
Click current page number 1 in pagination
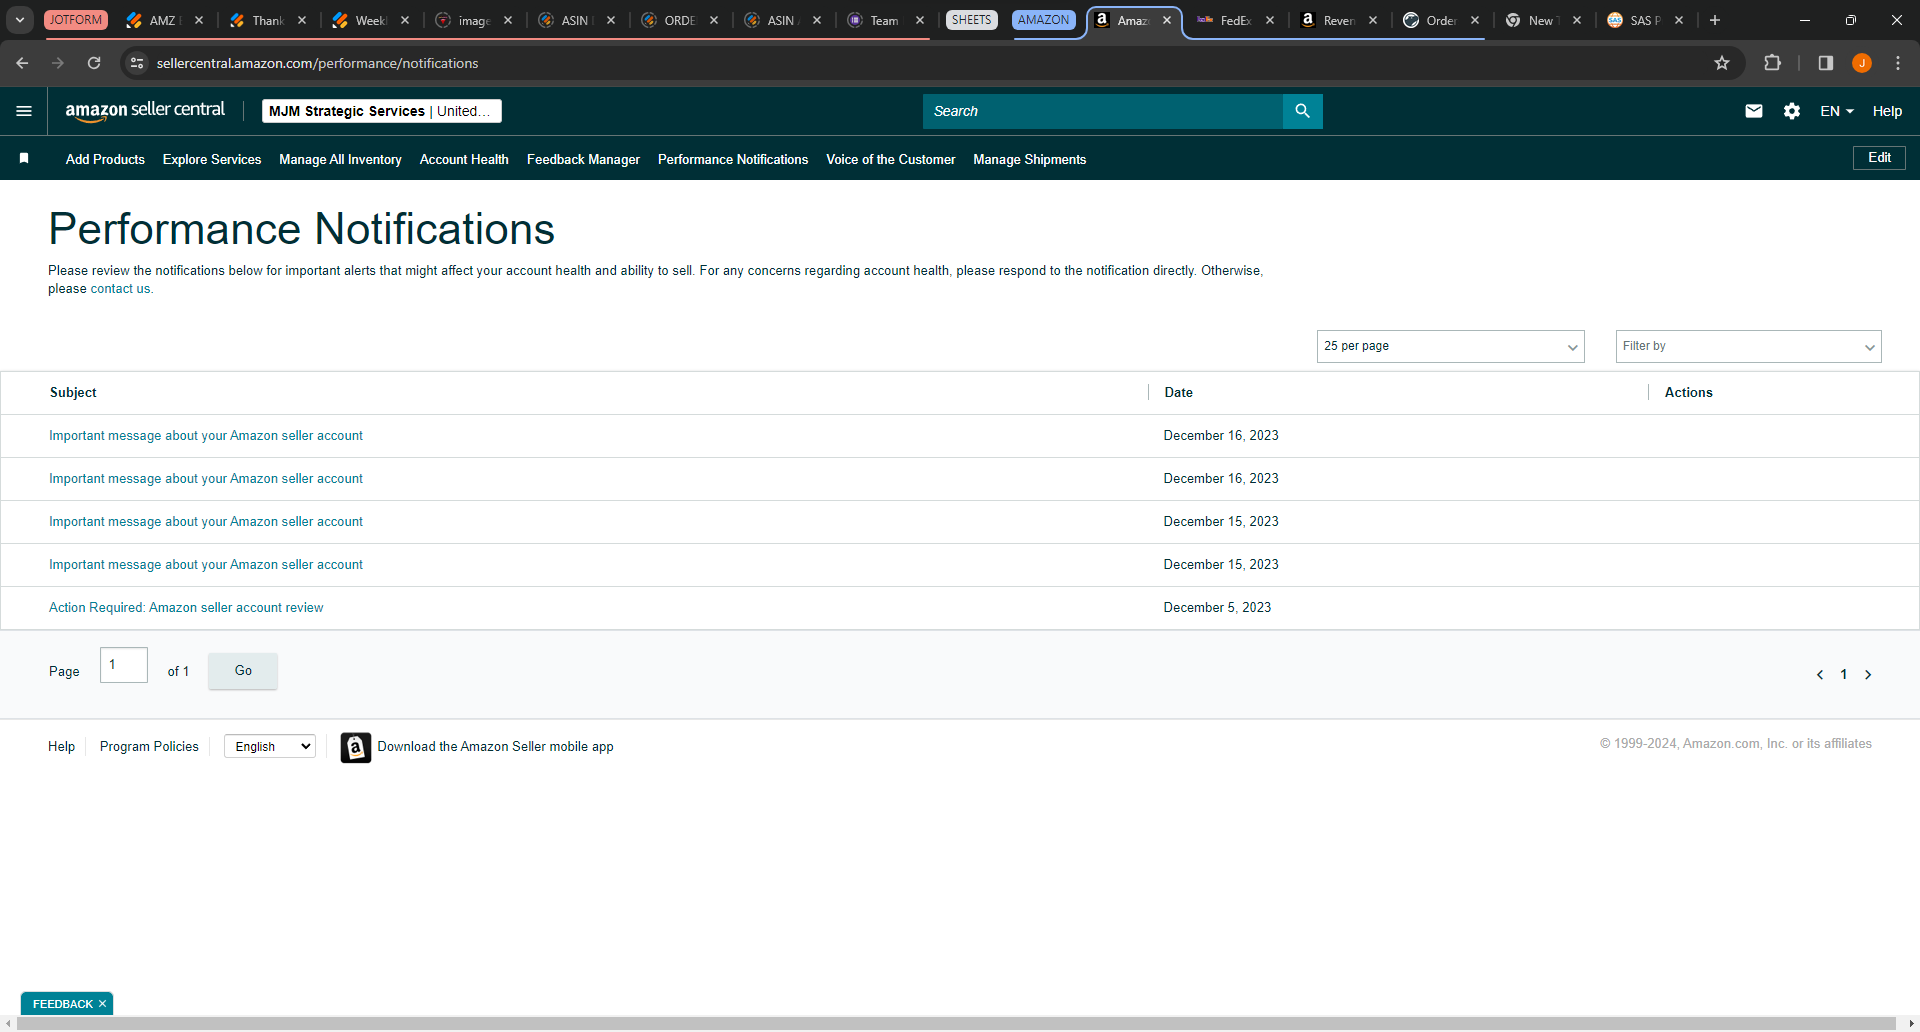pyautogui.click(x=1844, y=675)
